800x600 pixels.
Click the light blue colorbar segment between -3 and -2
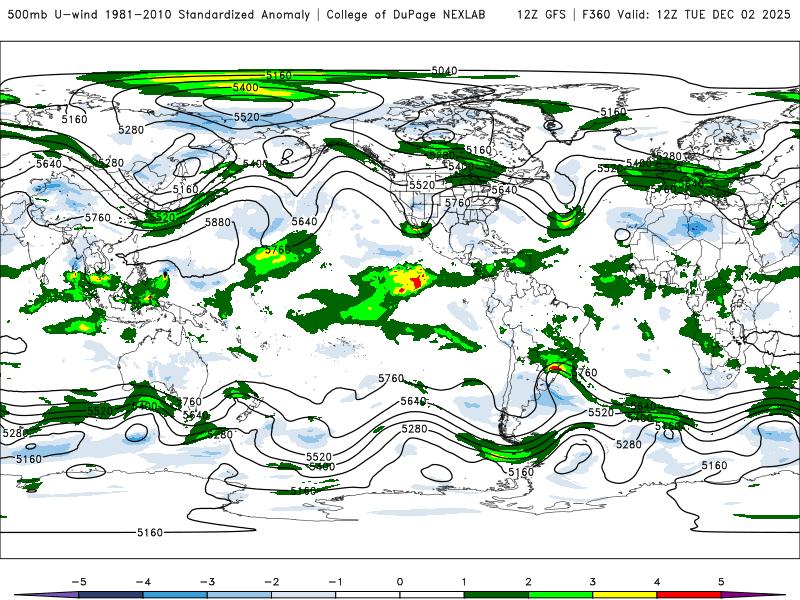239,595
